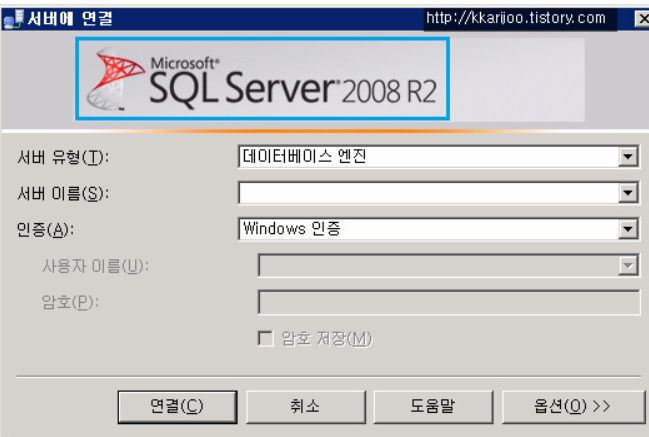Image resolution: width=649 pixels, height=437 pixels.
Task: Toggle the 암호 저장(M) checkbox
Action: pos(265,338)
